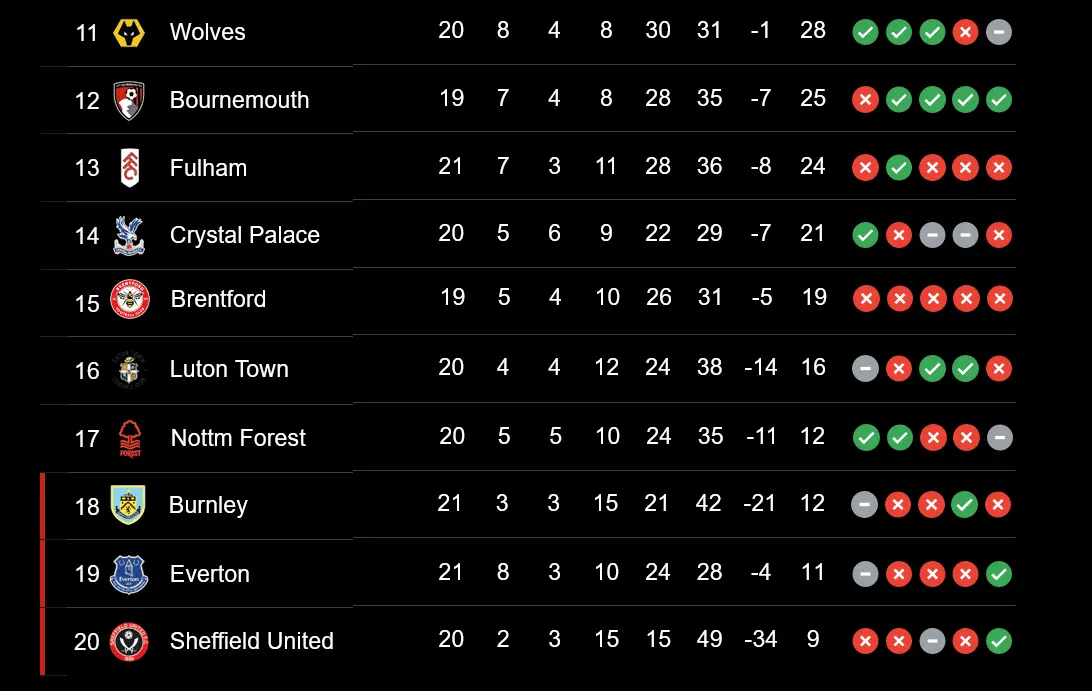Image resolution: width=1092 pixels, height=691 pixels.
Task: Click Burnley's only win form icon
Action: point(965,505)
